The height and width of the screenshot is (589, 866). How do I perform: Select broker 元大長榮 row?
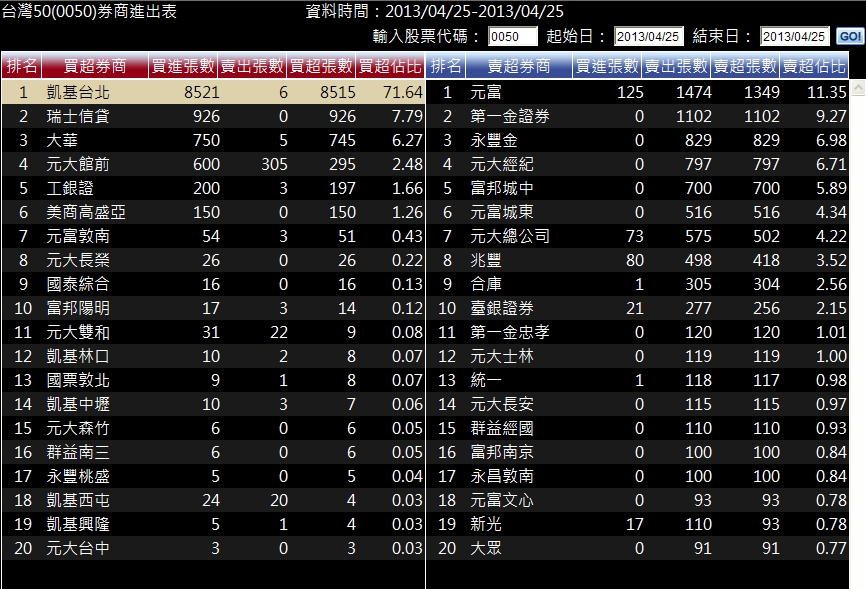coord(213,260)
